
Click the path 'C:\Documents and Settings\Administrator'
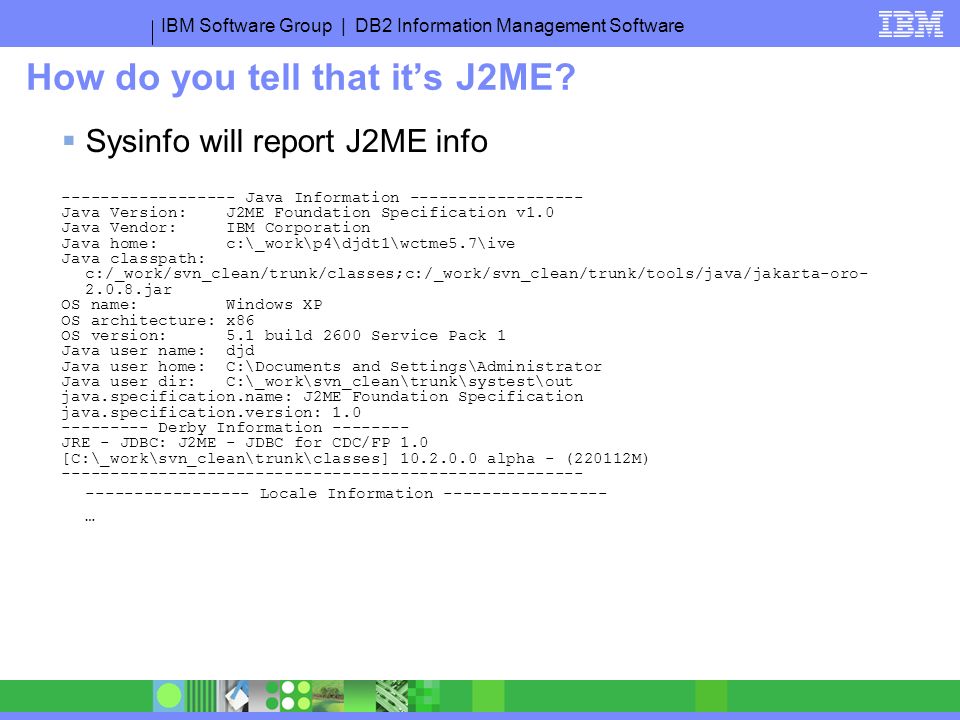click(x=414, y=366)
